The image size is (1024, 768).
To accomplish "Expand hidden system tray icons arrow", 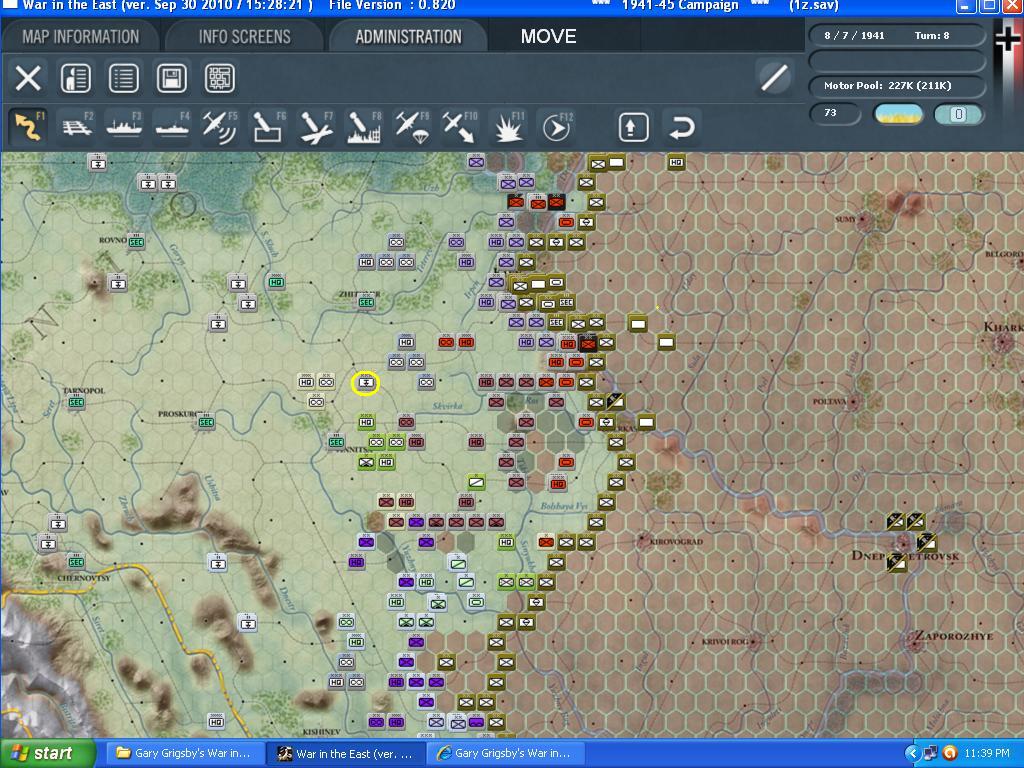I will [x=910, y=754].
